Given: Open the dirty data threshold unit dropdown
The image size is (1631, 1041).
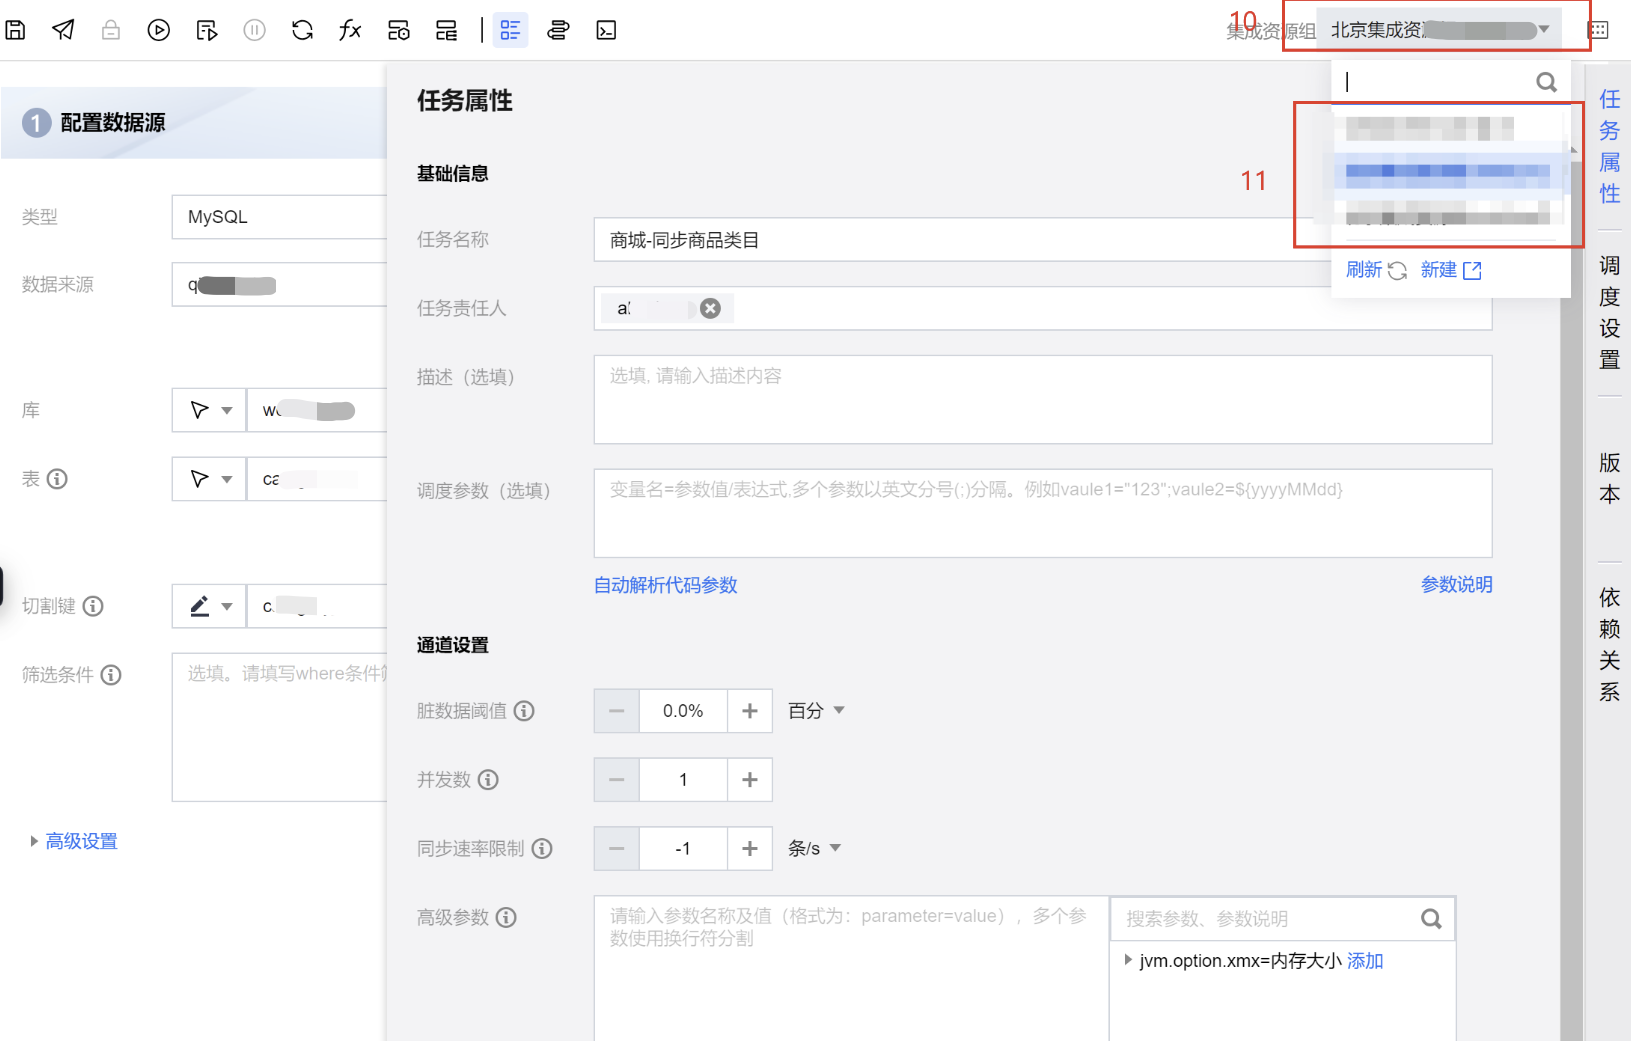Looking at the screenshot, I should (x=816, y=711).
